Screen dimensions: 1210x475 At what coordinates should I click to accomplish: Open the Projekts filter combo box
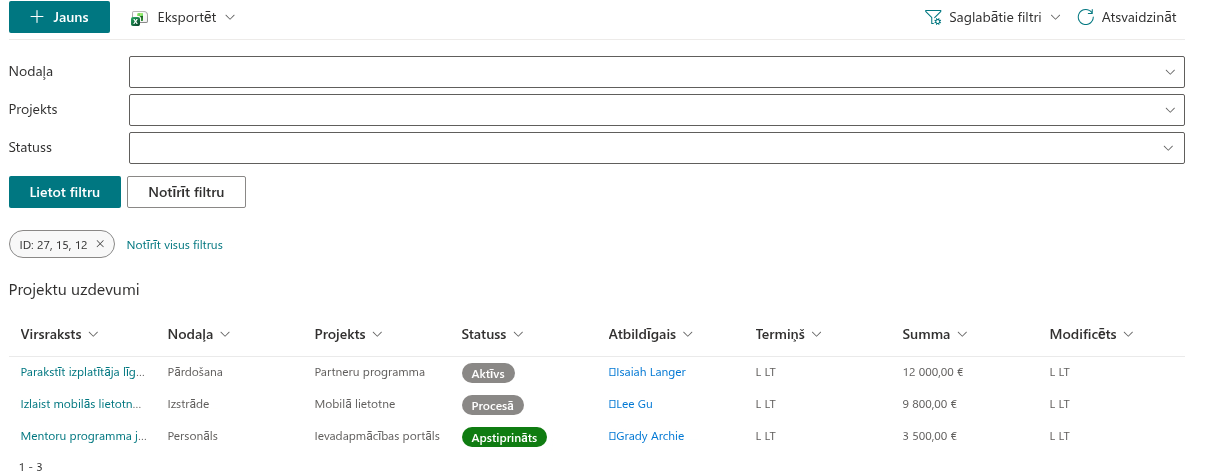click(656, 110)
